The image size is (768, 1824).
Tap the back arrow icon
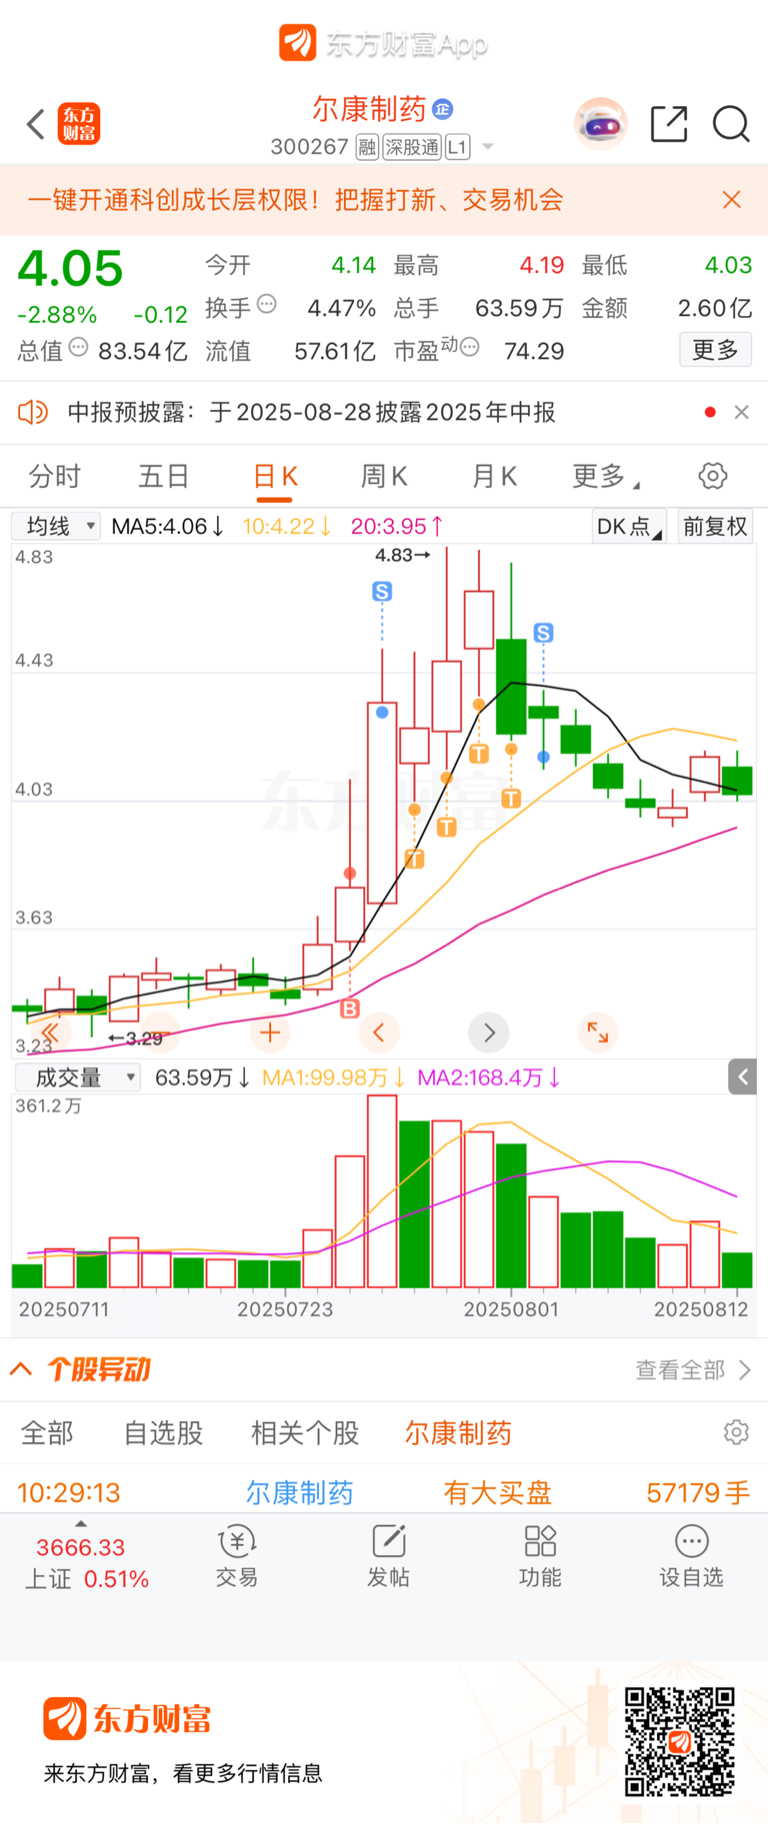coord(36,124)
